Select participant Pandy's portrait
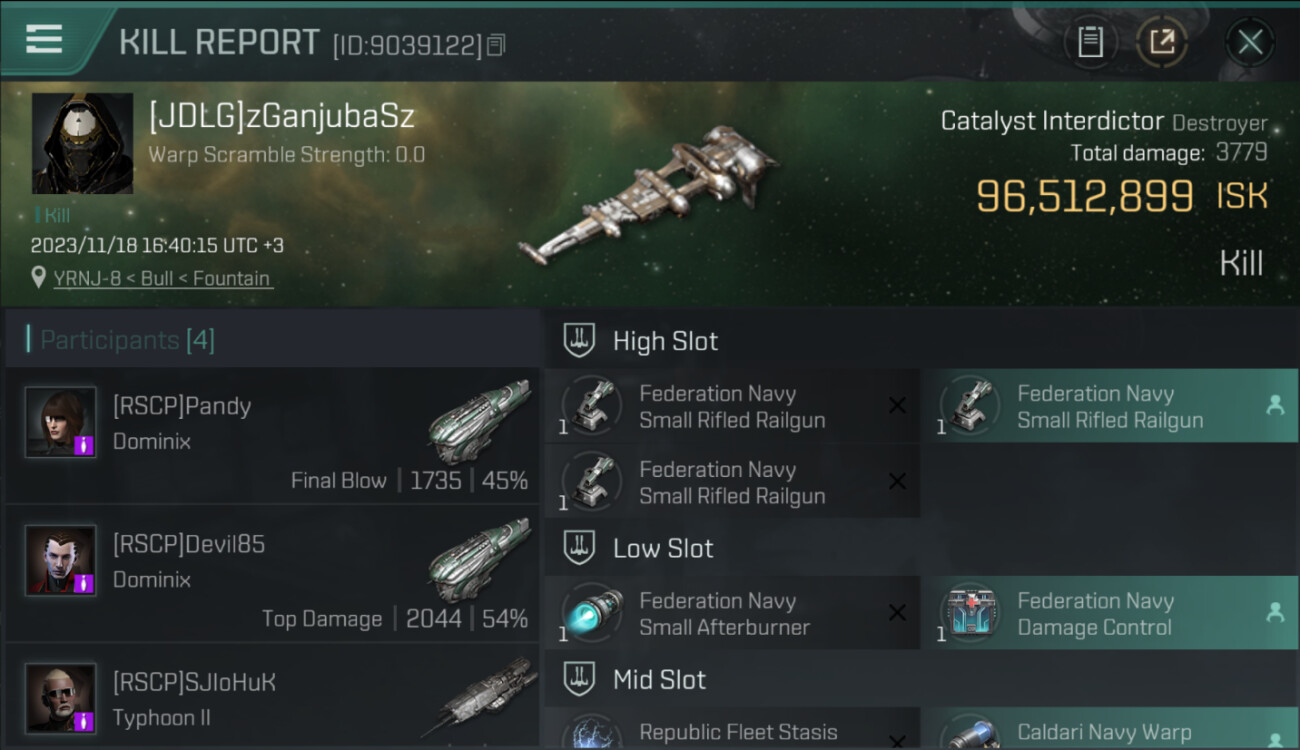Viewport: 1300px width, 750px height. [x=61, y=422]
